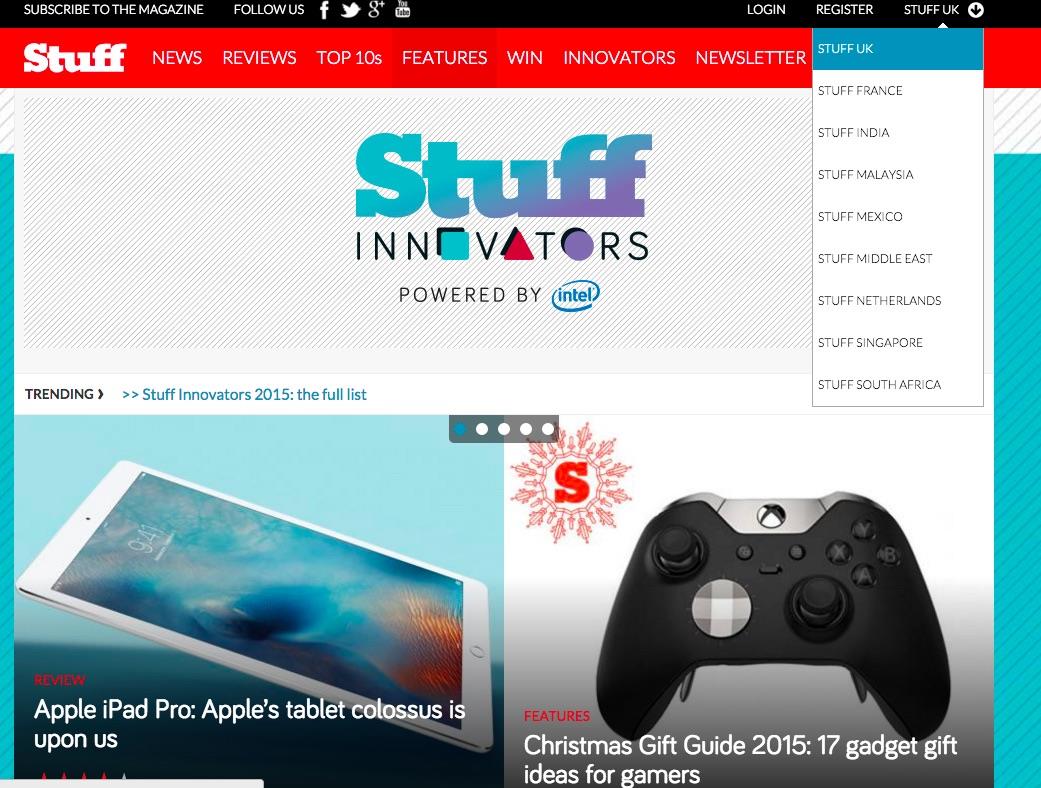Open the Twitter bird icon
This screenshot has width=1041, height=788.
tap(351, 10)
